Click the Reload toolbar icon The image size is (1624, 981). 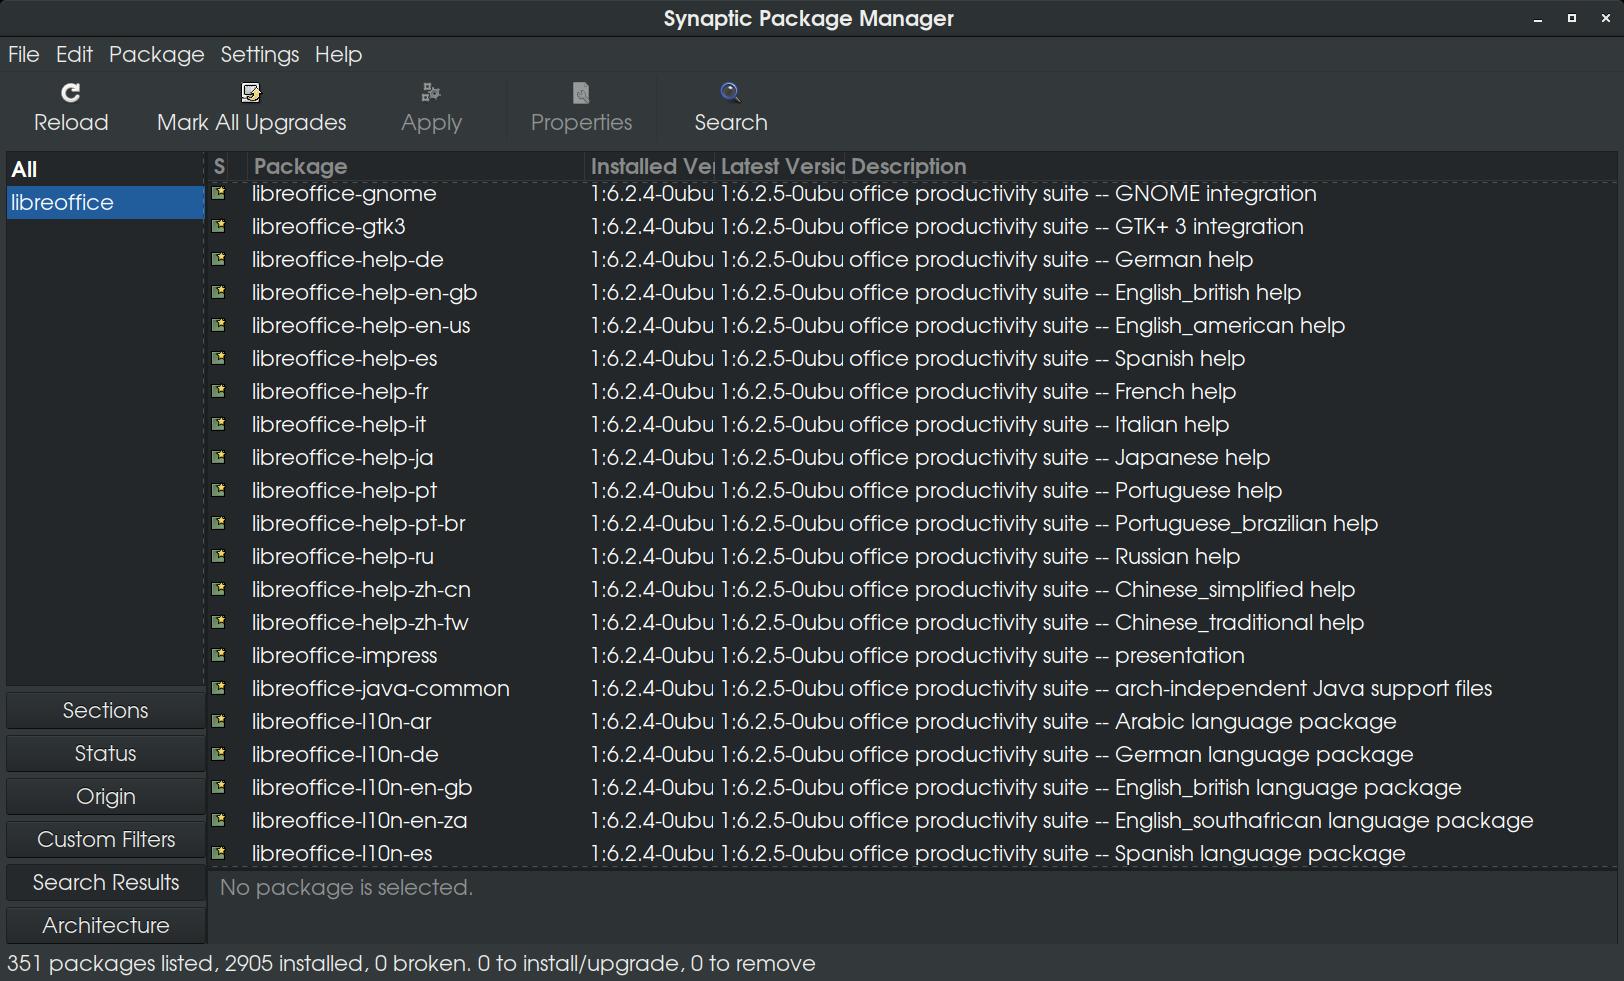[x=70, y=93]
